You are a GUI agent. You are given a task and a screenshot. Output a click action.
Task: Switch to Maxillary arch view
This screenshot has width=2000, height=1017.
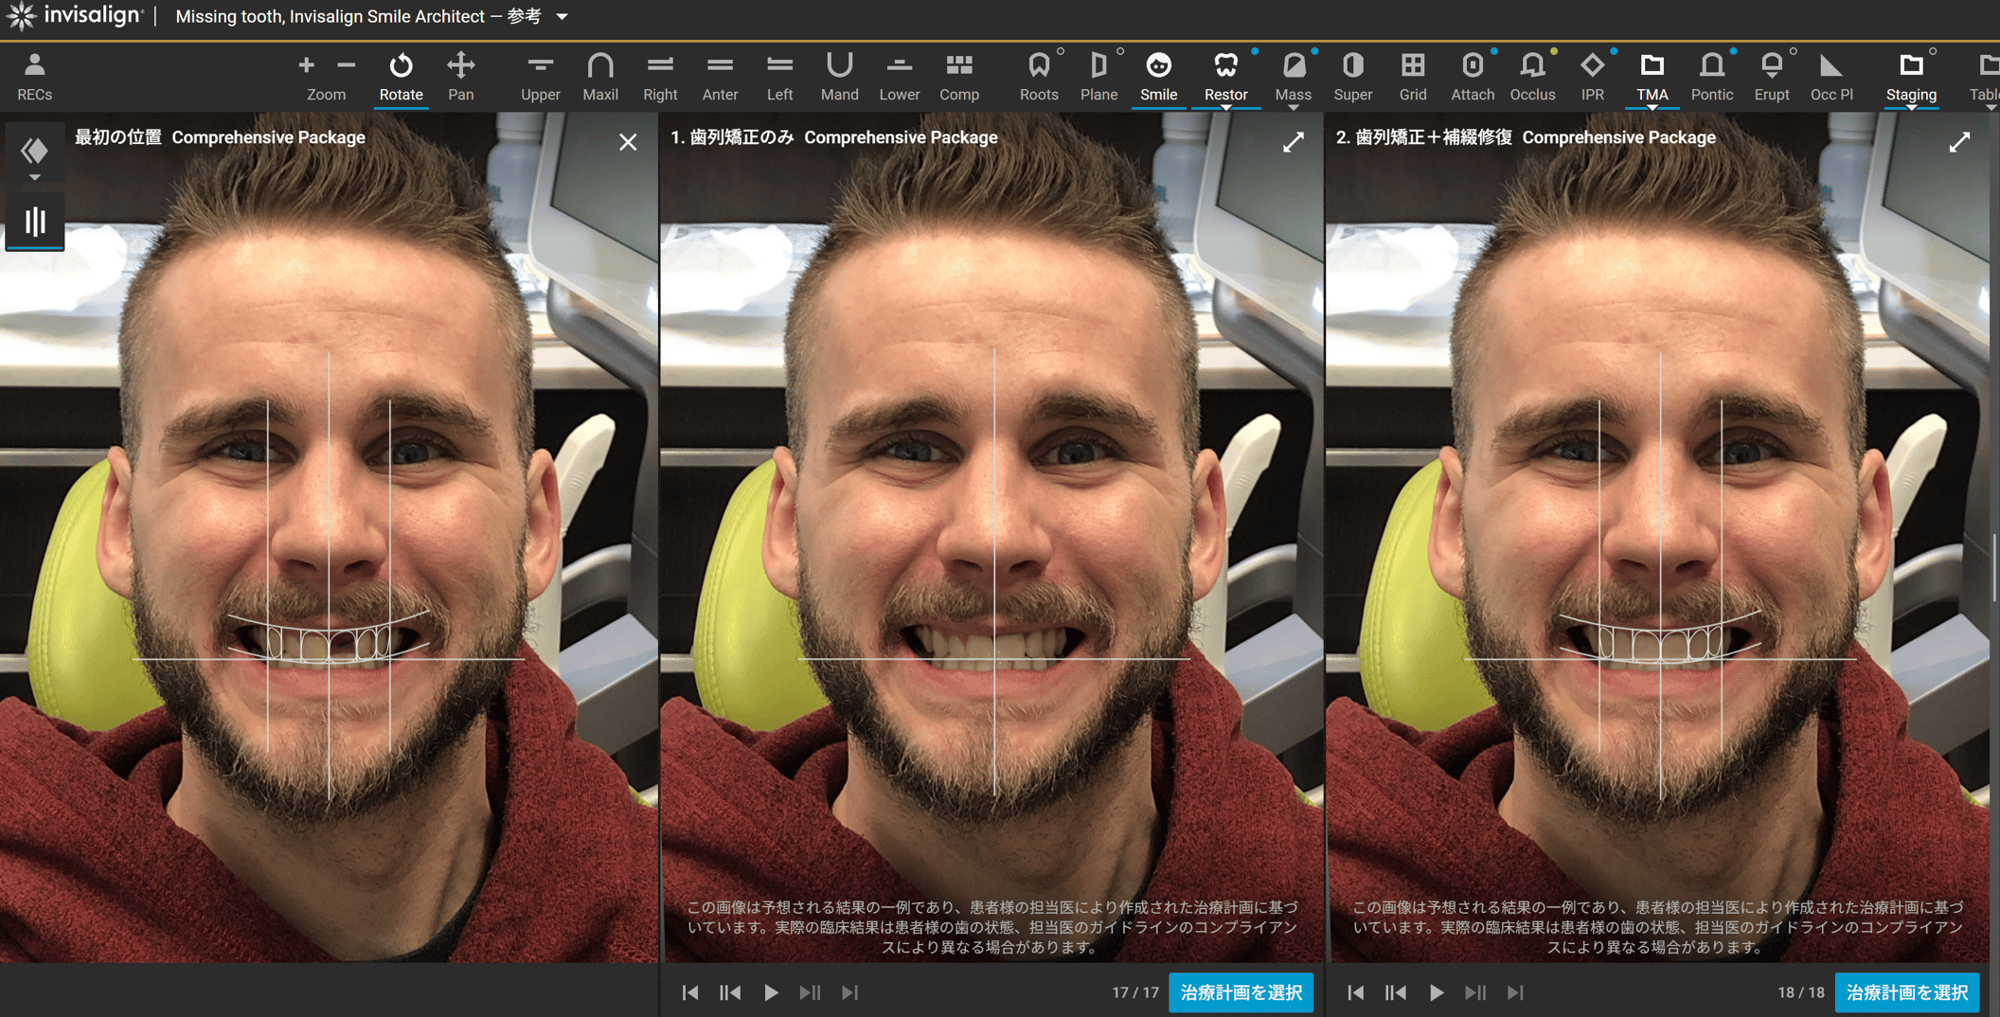click(600, 76)
